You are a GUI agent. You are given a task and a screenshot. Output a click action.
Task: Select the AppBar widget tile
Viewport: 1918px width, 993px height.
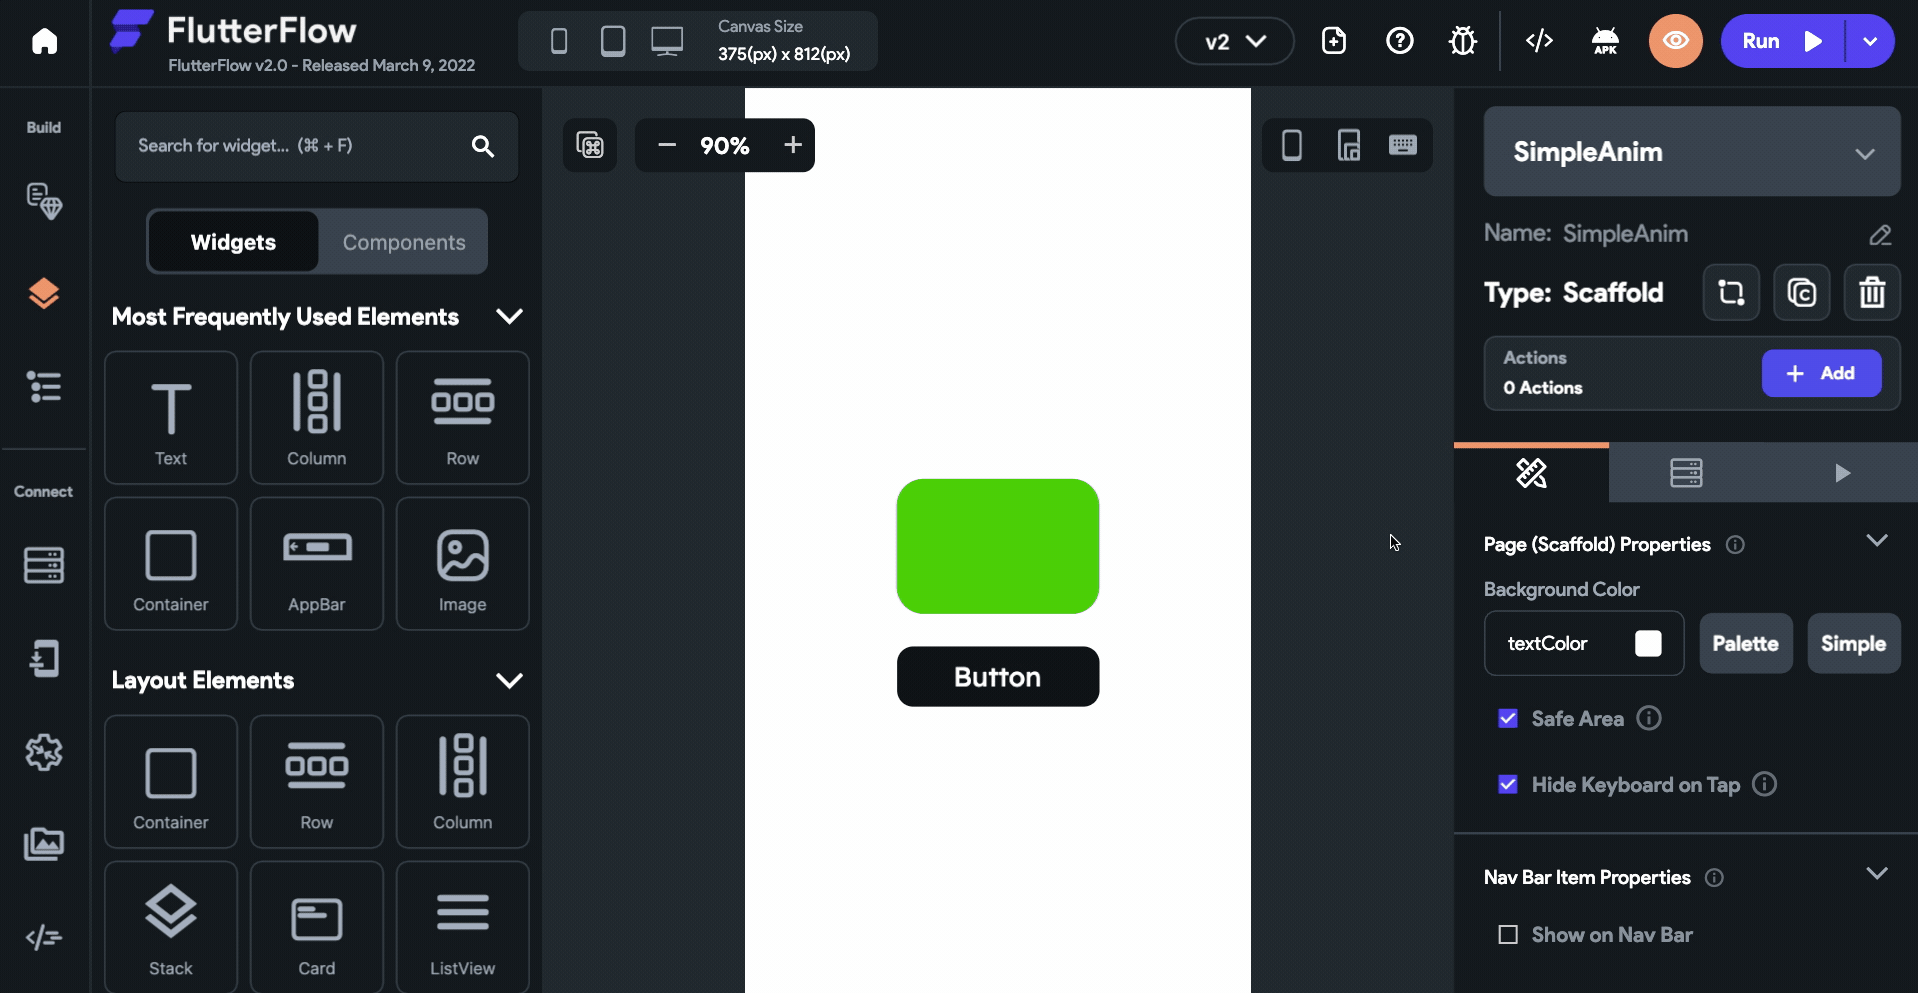317,564
